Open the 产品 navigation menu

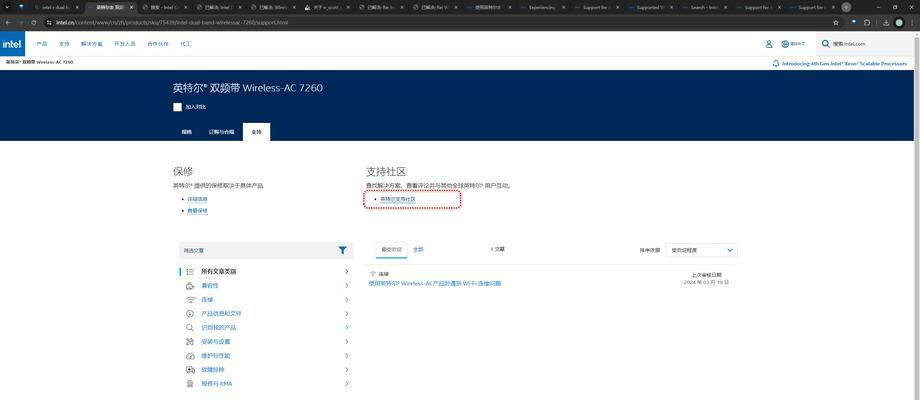point(42,44)
